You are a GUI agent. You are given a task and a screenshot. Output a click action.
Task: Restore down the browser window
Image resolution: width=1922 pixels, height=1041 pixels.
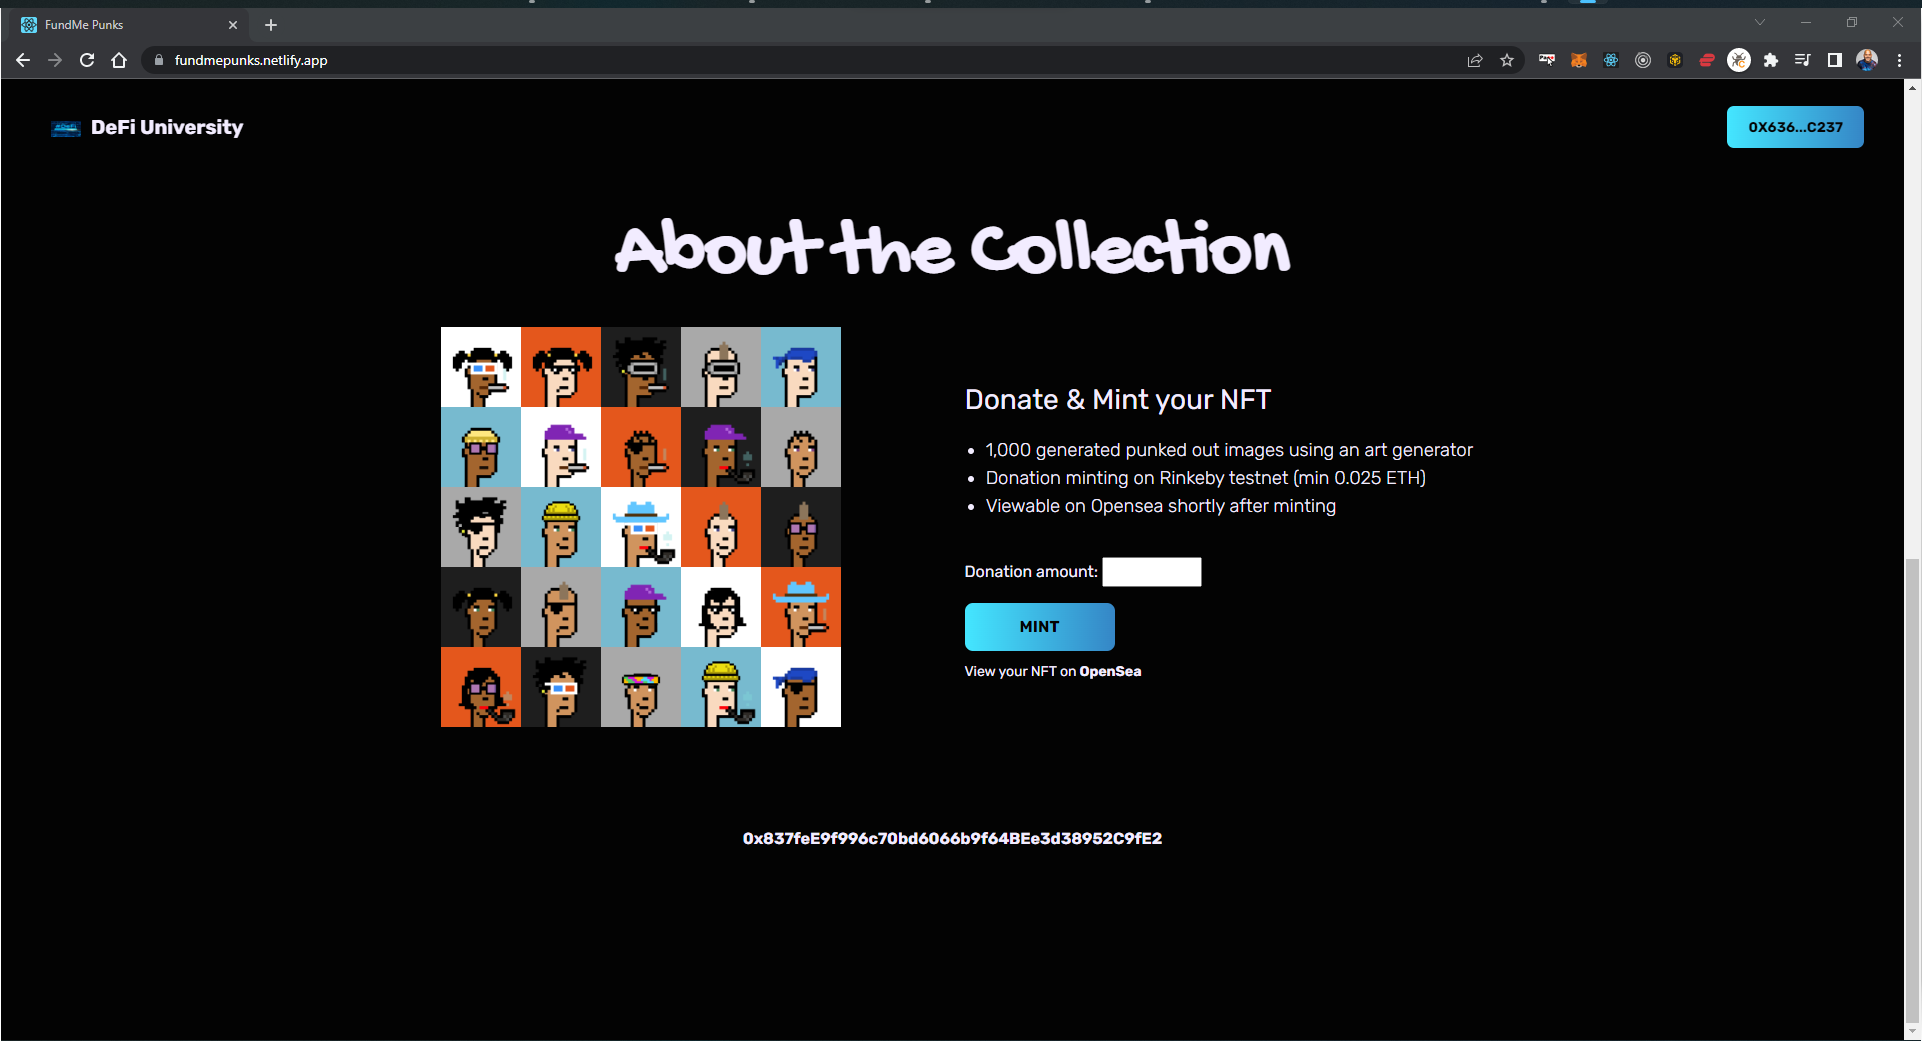(1852, 22)
